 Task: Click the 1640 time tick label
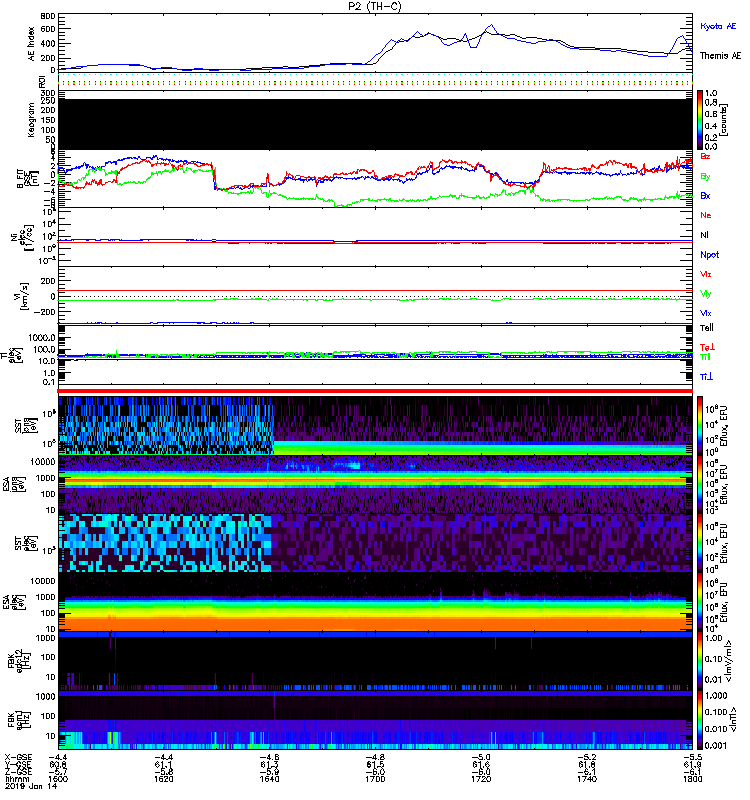tap(269, 779)
